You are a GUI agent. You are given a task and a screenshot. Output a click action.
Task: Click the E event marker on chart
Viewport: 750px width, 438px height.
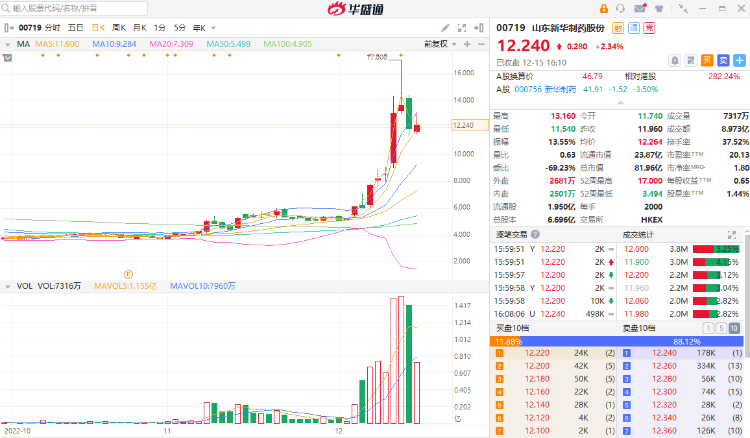click(128, 274)
